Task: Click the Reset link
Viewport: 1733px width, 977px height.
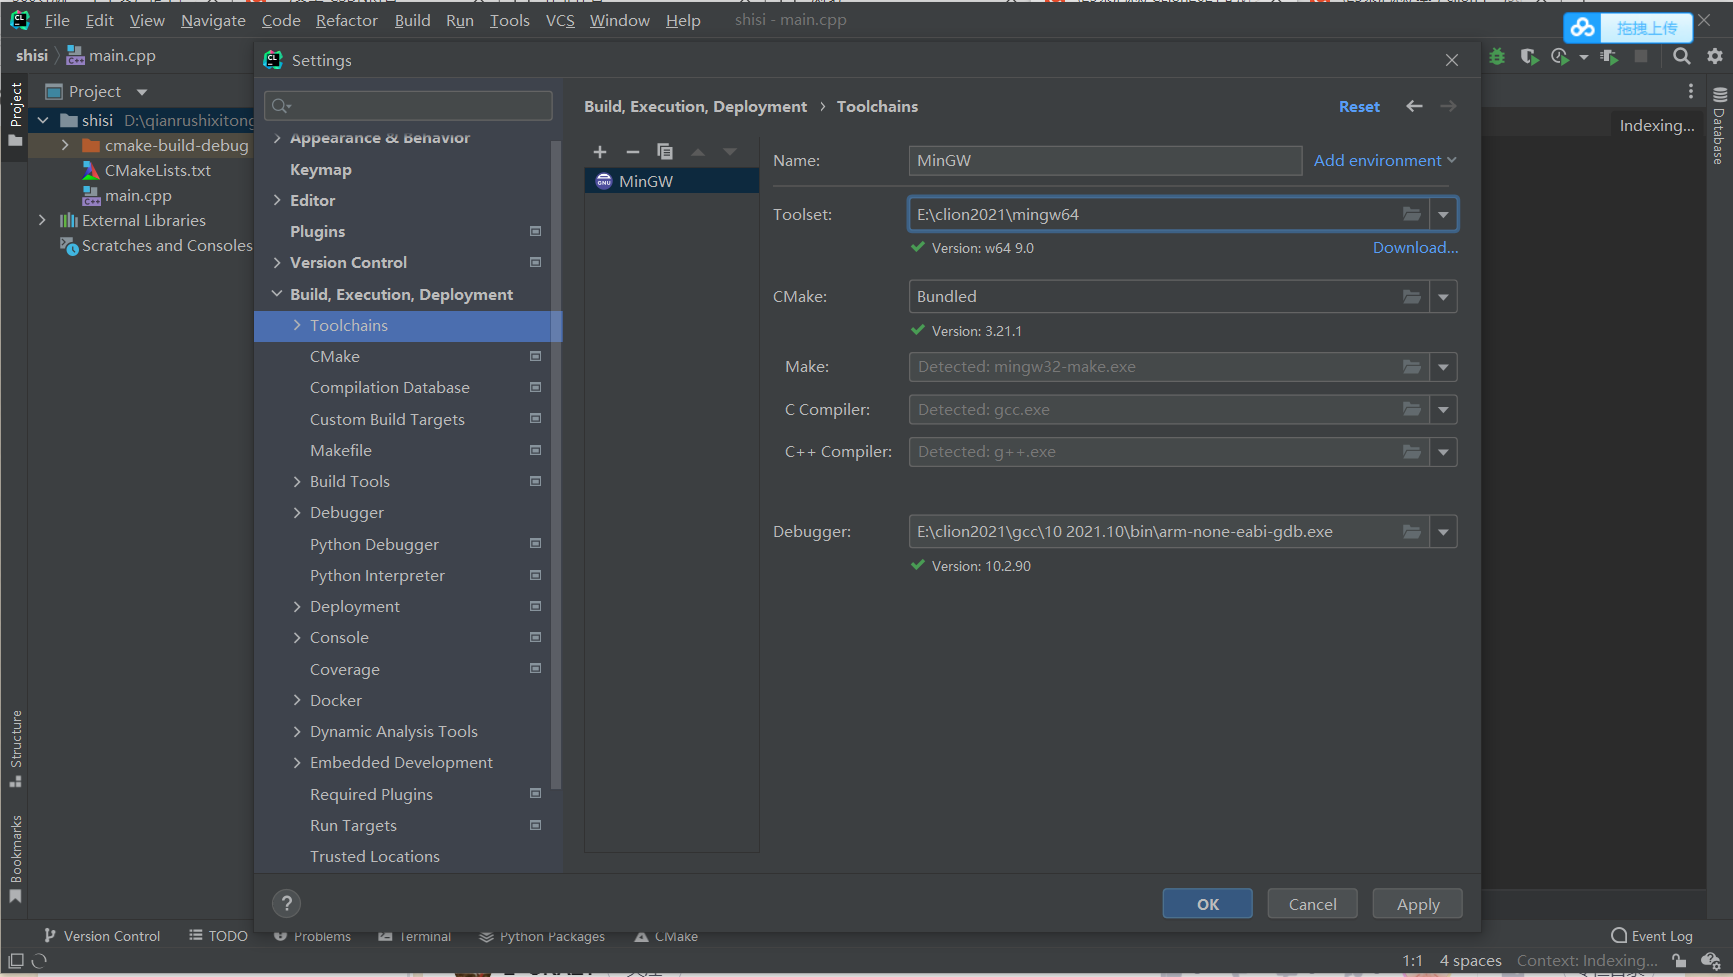Action: pos(1359,106)
